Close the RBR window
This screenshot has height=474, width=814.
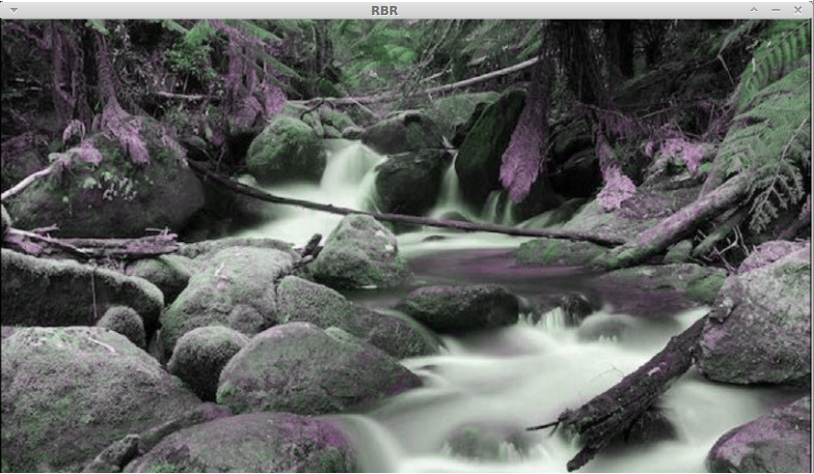tap(798, 9)
